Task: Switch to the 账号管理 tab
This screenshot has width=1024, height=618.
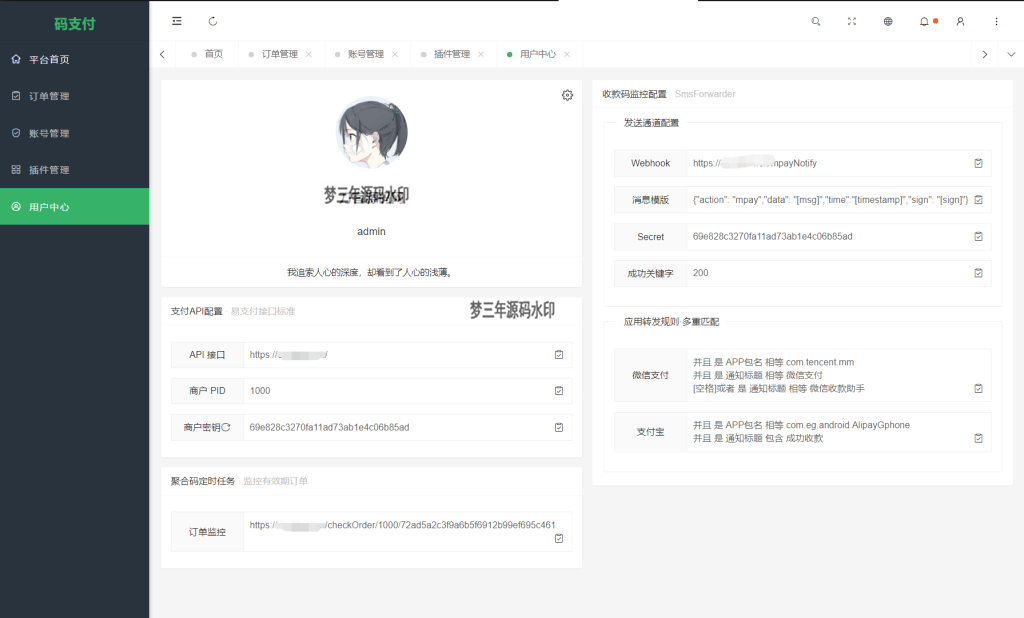Action: 366,54
